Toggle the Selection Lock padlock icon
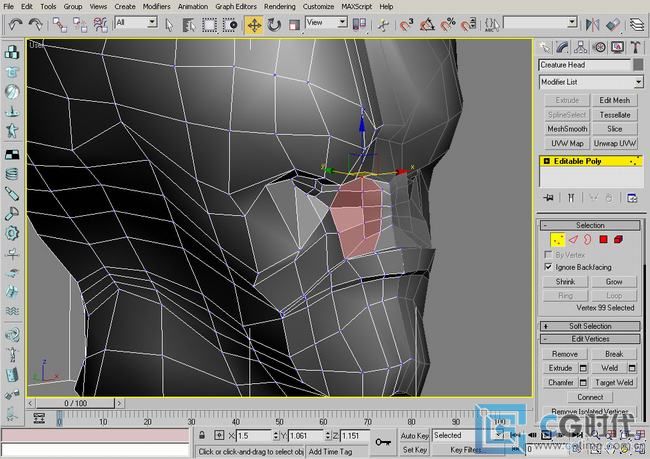The image size is (650, 459). tap(202, 435)
